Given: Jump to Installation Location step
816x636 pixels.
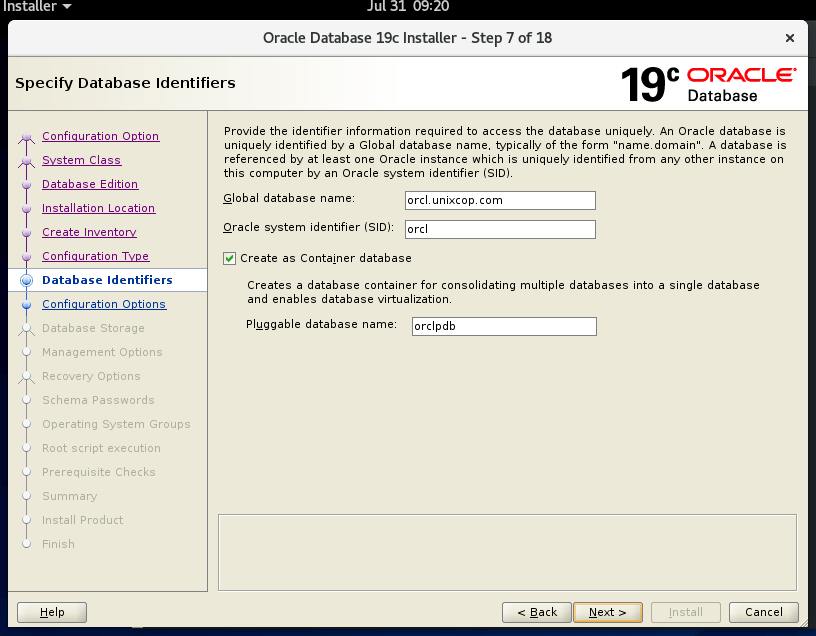Looking at the screenshot, I should click(98, 208).
